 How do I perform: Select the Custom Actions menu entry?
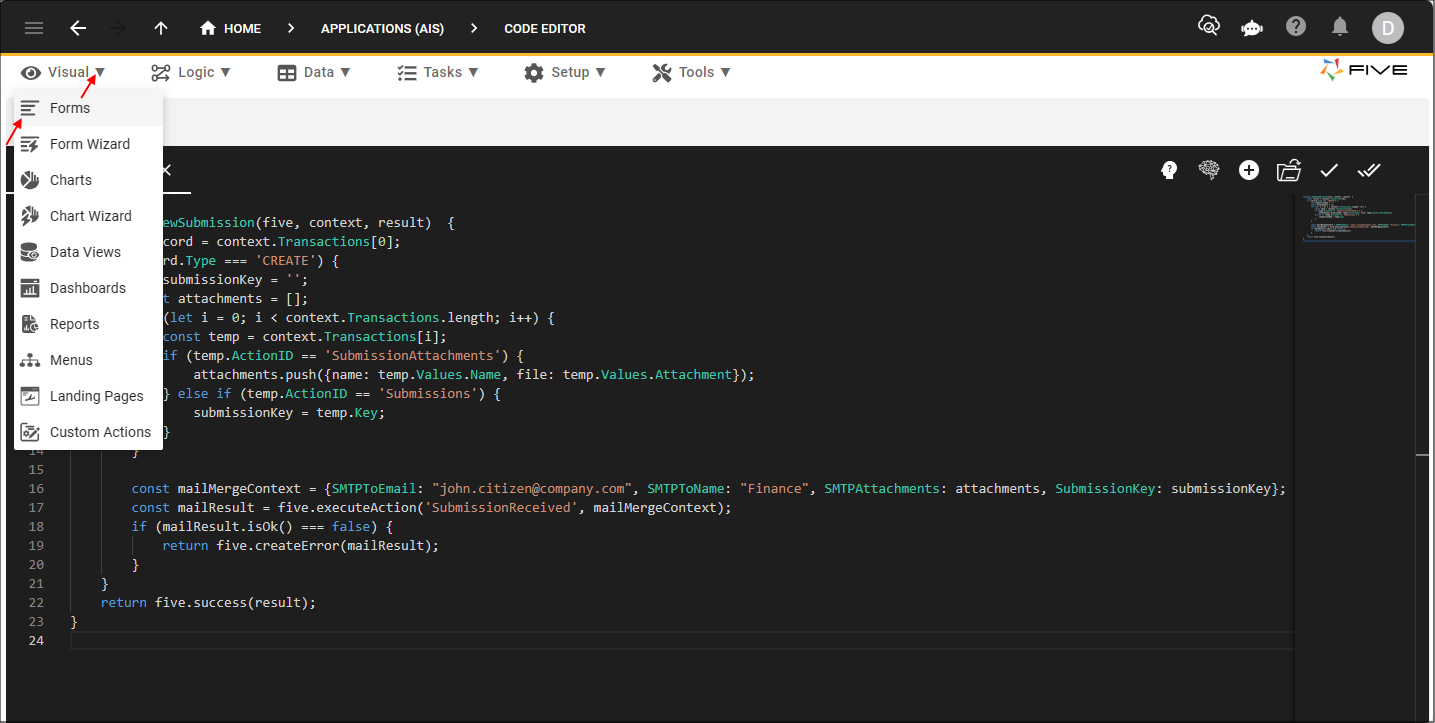pos(100,432)
